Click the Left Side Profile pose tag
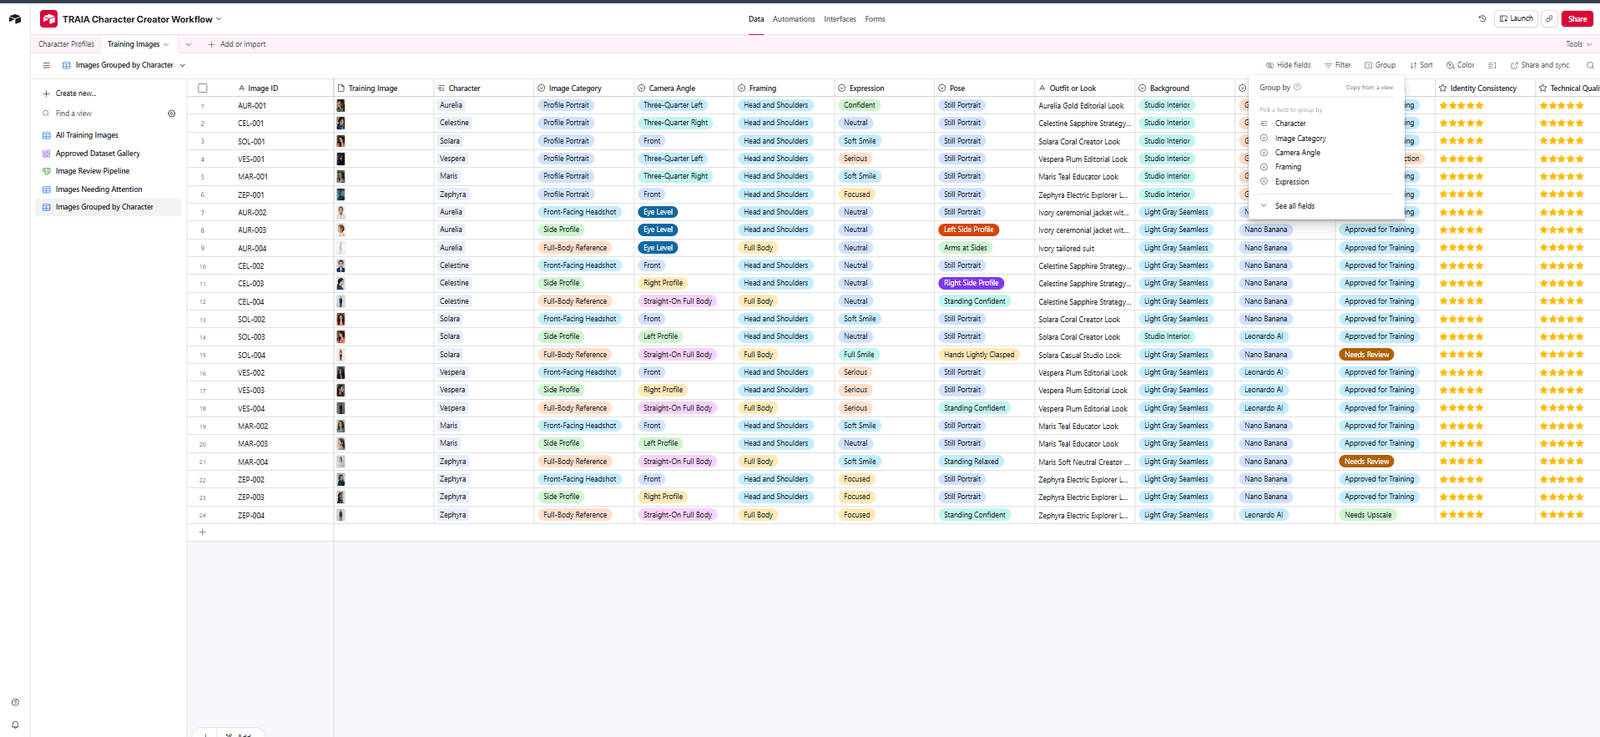Viewport: 1600px width, 737px height. point(969,230)
